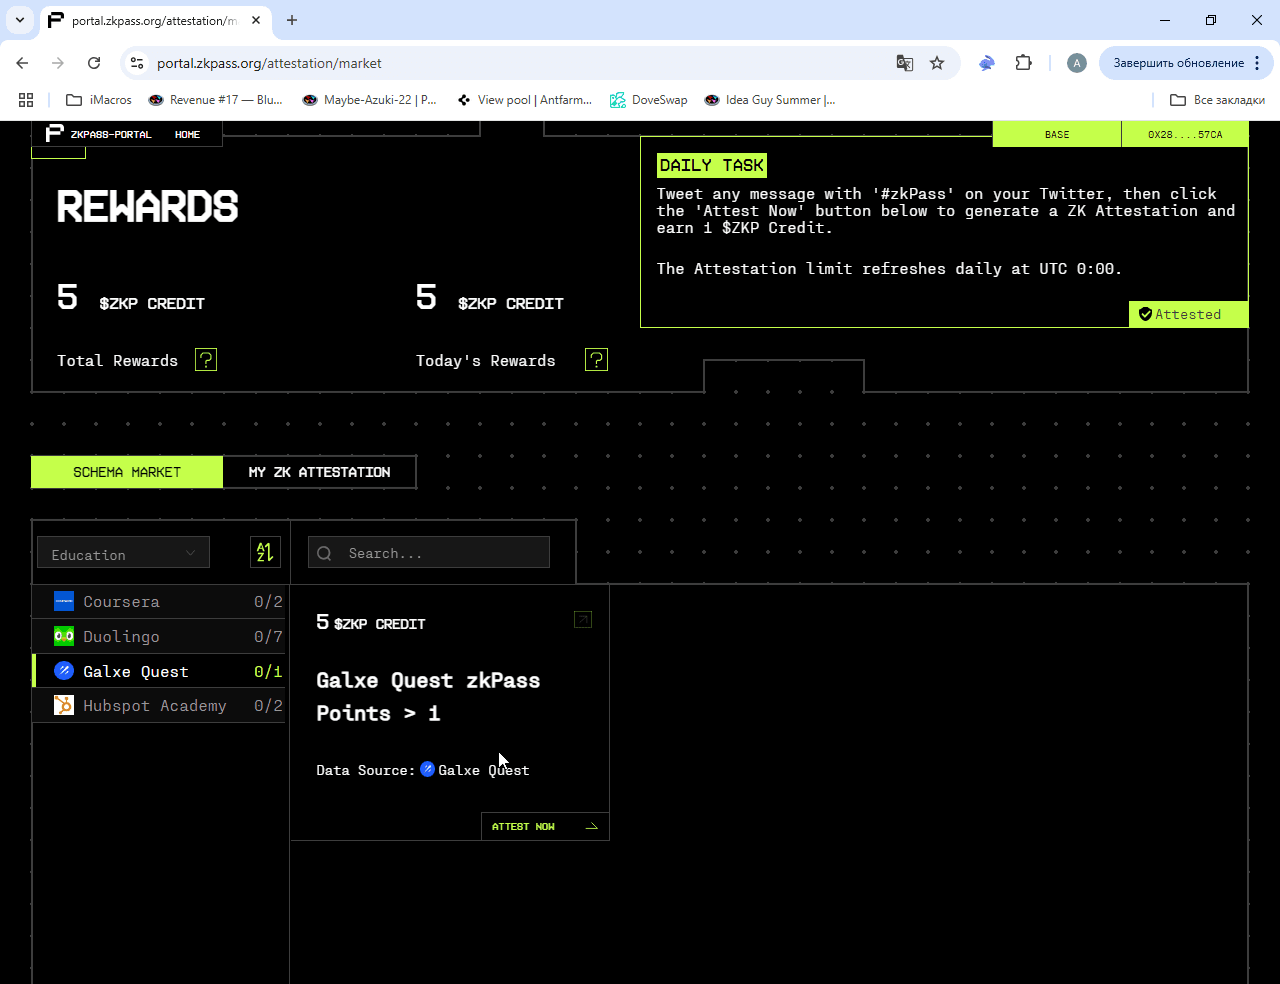
Task: Click the Coursera logo icon
Action: [64, 601]
